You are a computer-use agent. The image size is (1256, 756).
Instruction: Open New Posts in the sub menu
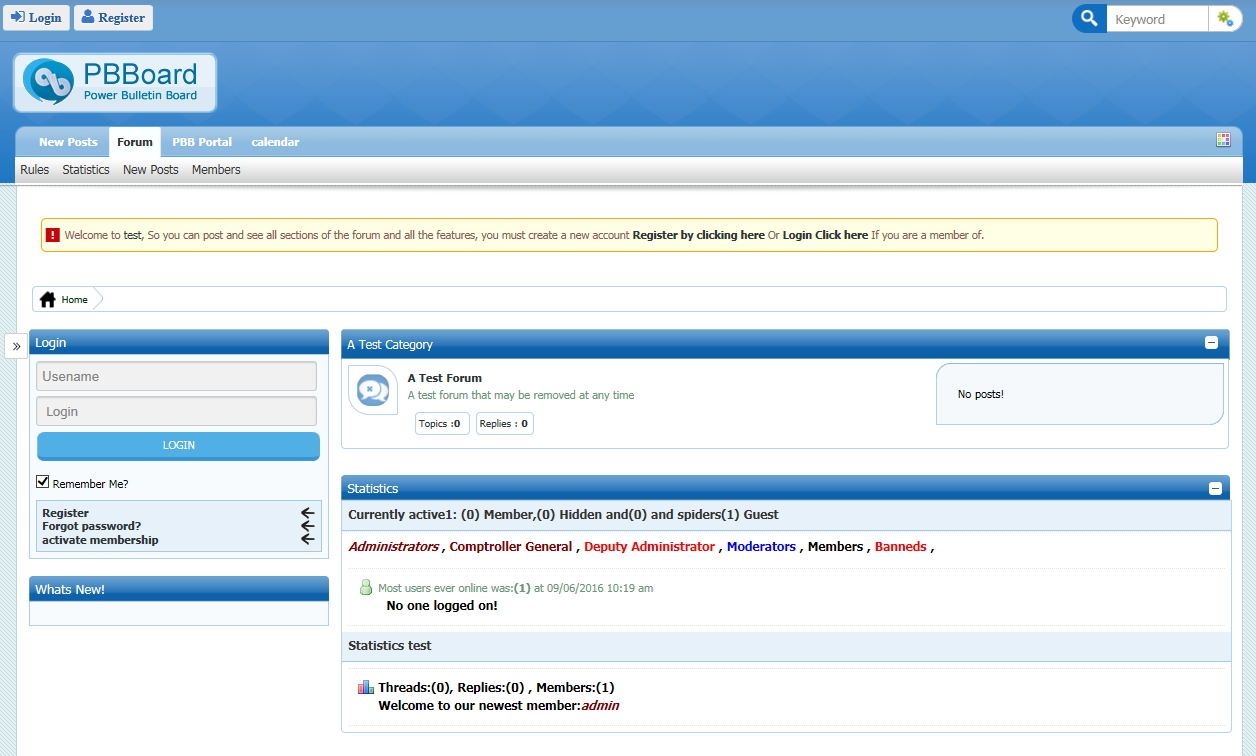[x=151, y=170]
